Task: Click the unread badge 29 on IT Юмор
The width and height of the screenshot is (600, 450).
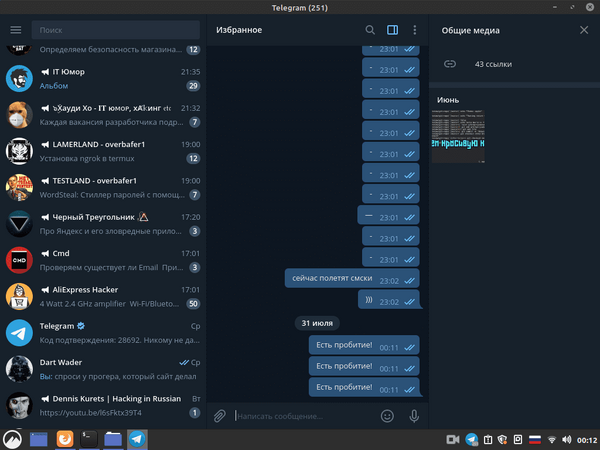Action: pyautogui.click(x=193, y=86)
